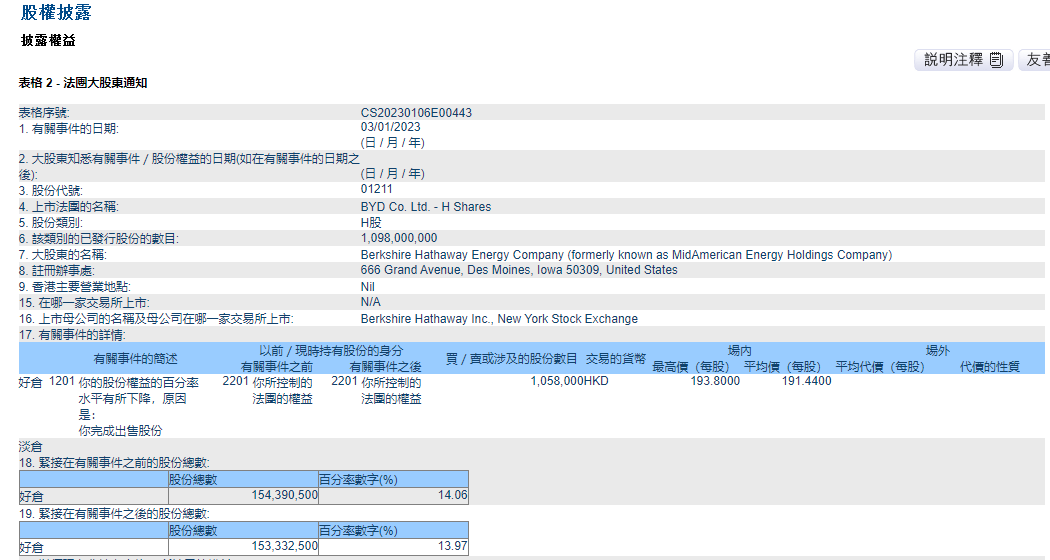
Task: Click the 股權披露 page title
Action: (56, 12)
